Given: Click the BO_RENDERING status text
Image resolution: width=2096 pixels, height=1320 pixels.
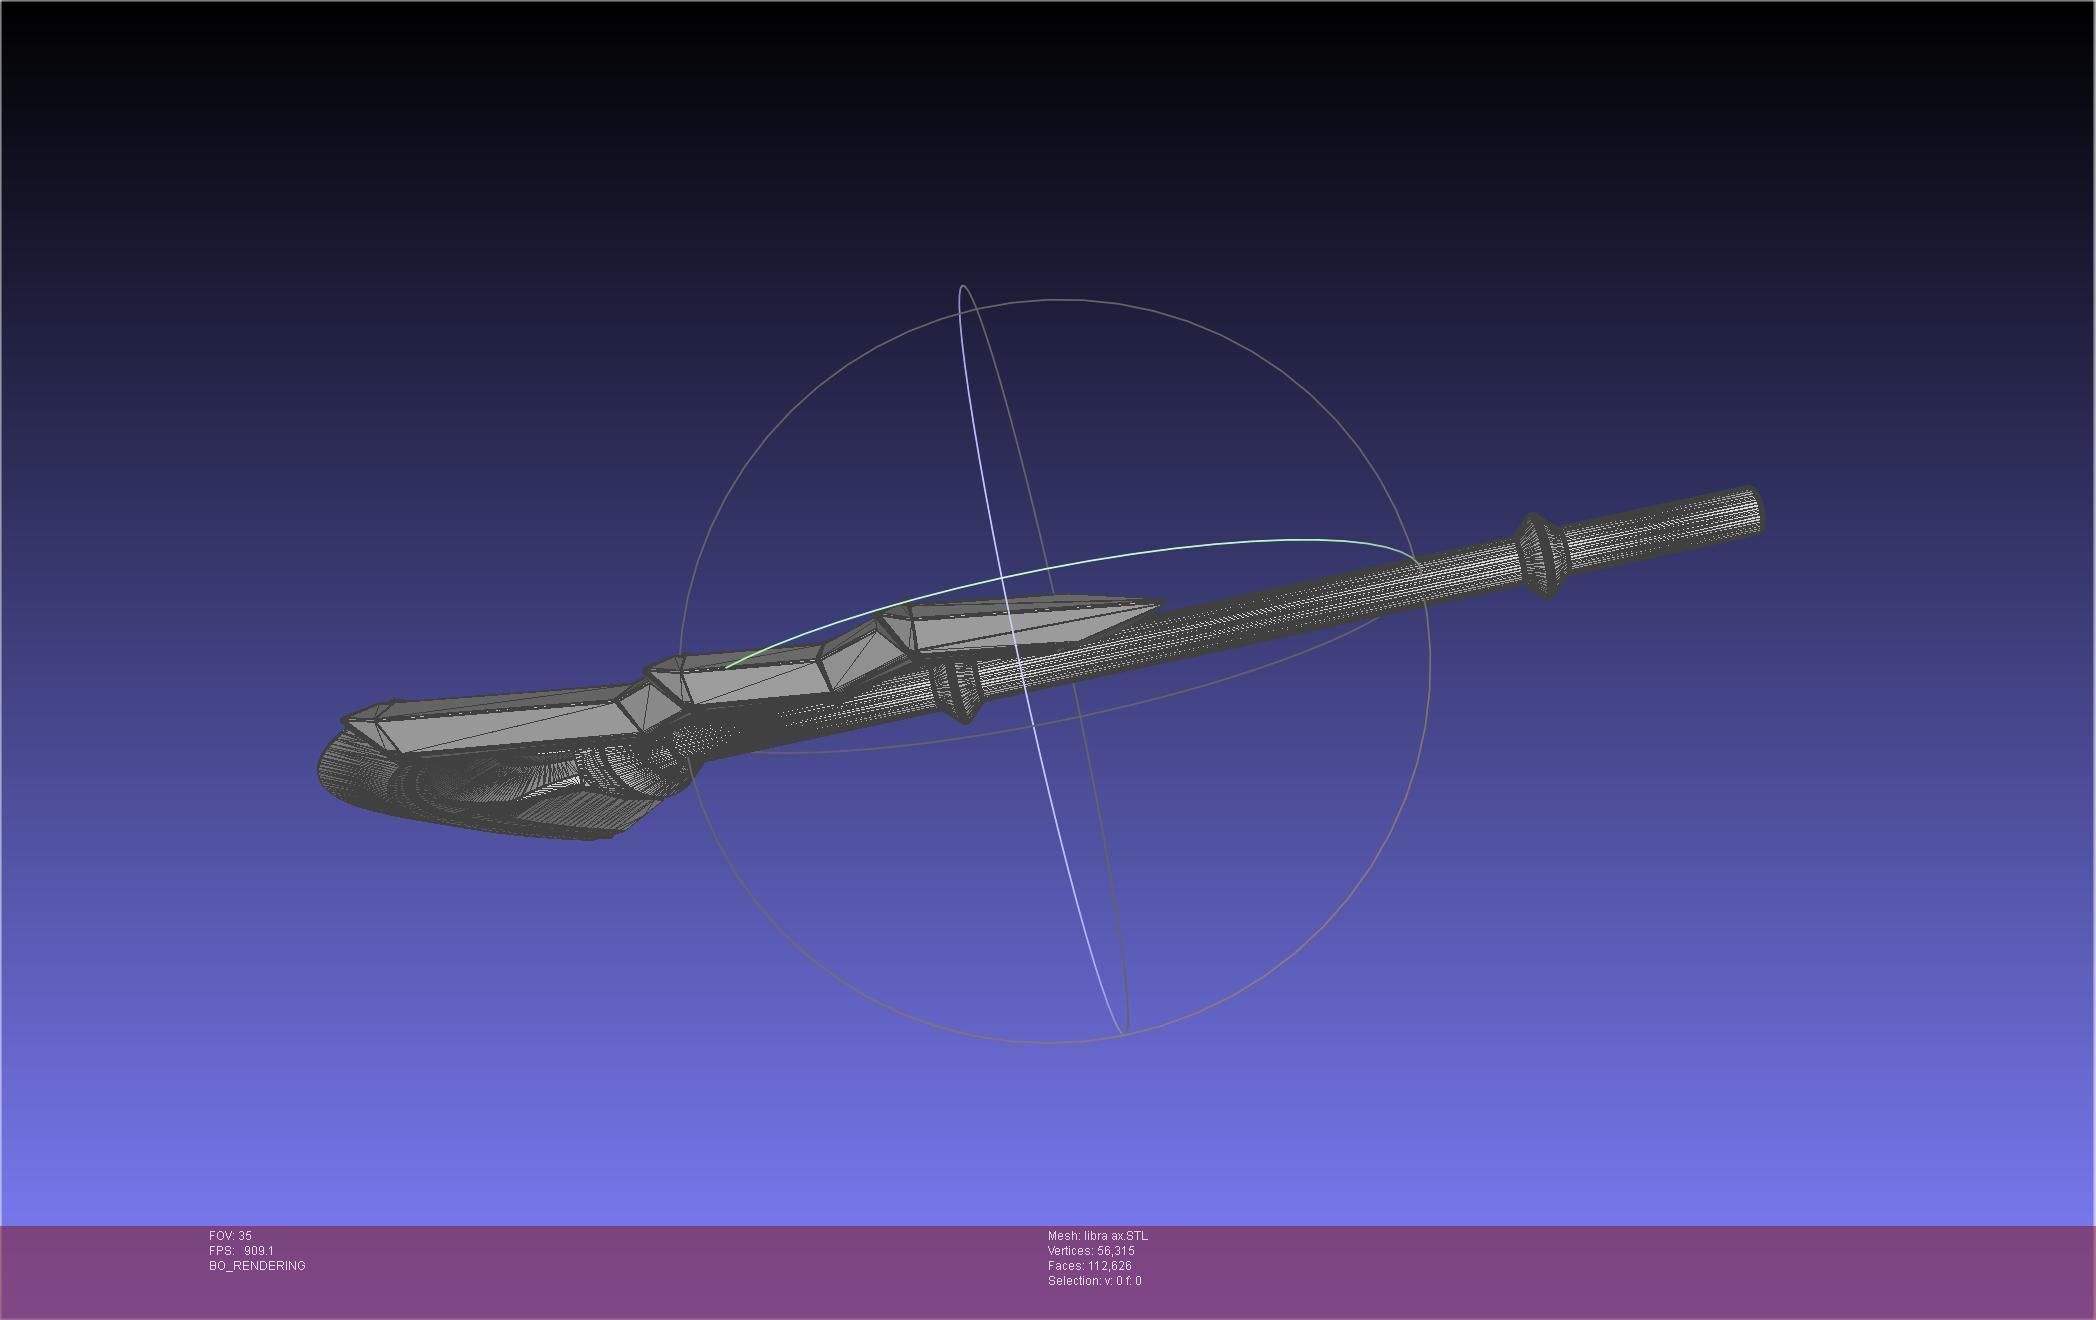Looking at the screenshot, I should point(257,1266).
